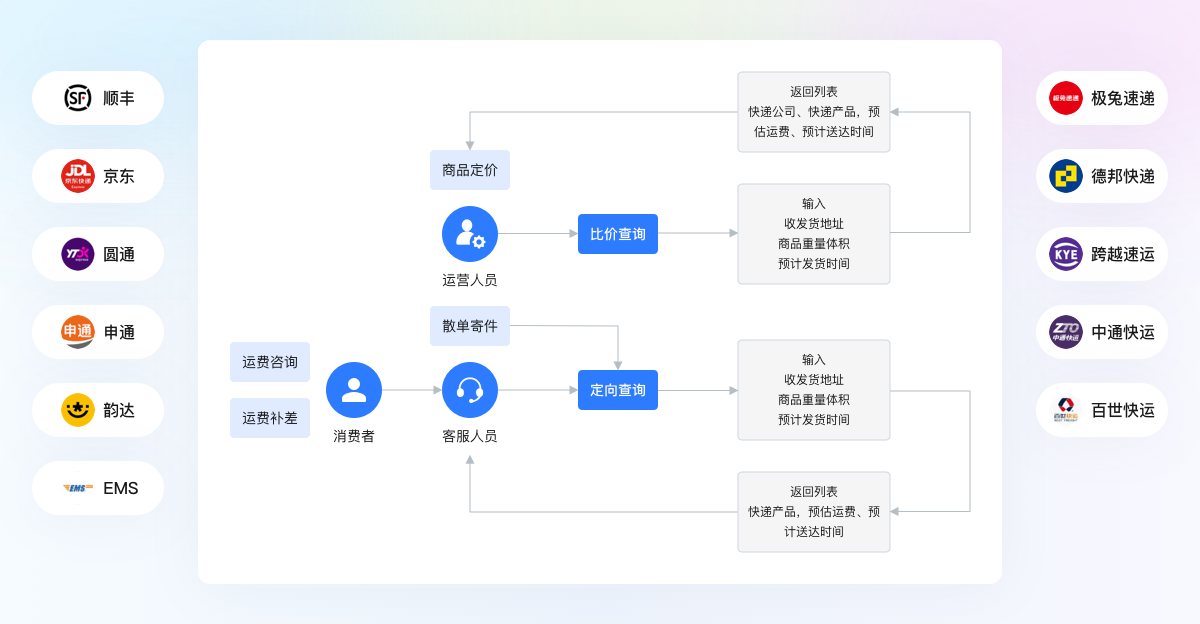Select the 百世快运 logo icon

tap(1066, 410)
